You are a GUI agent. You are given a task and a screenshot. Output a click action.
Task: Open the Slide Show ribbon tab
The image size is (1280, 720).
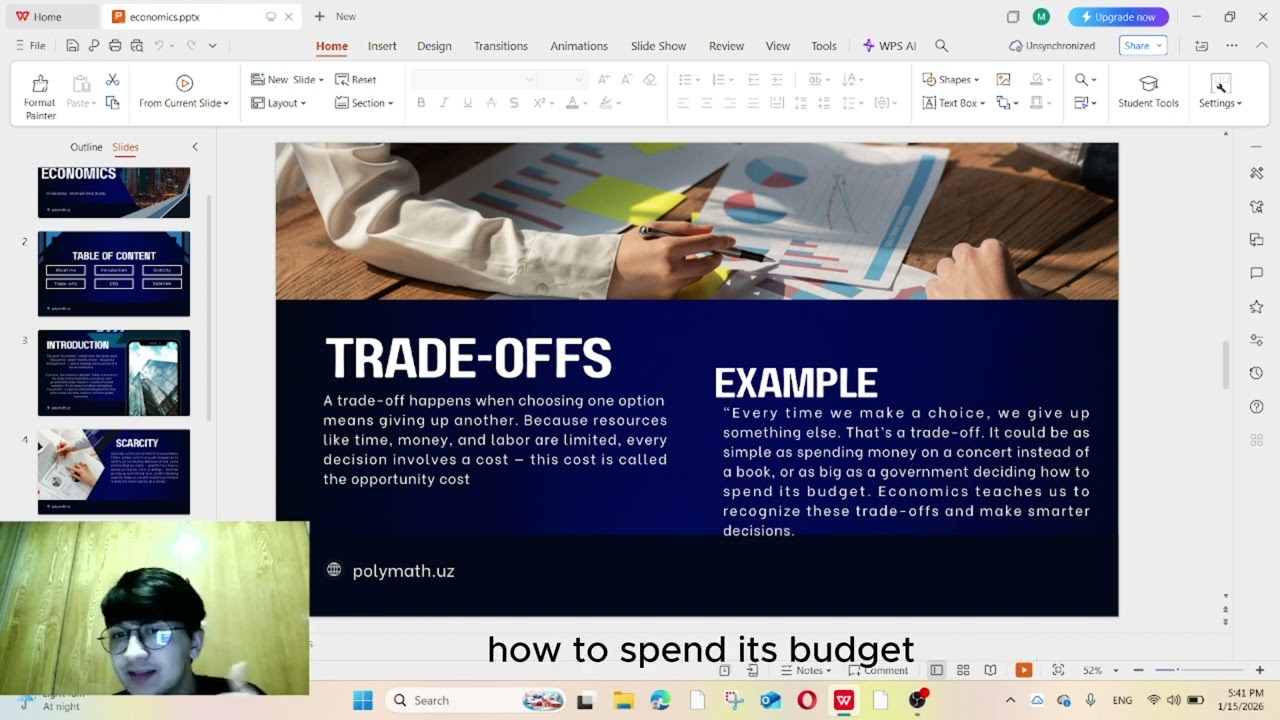pos(658,46)
